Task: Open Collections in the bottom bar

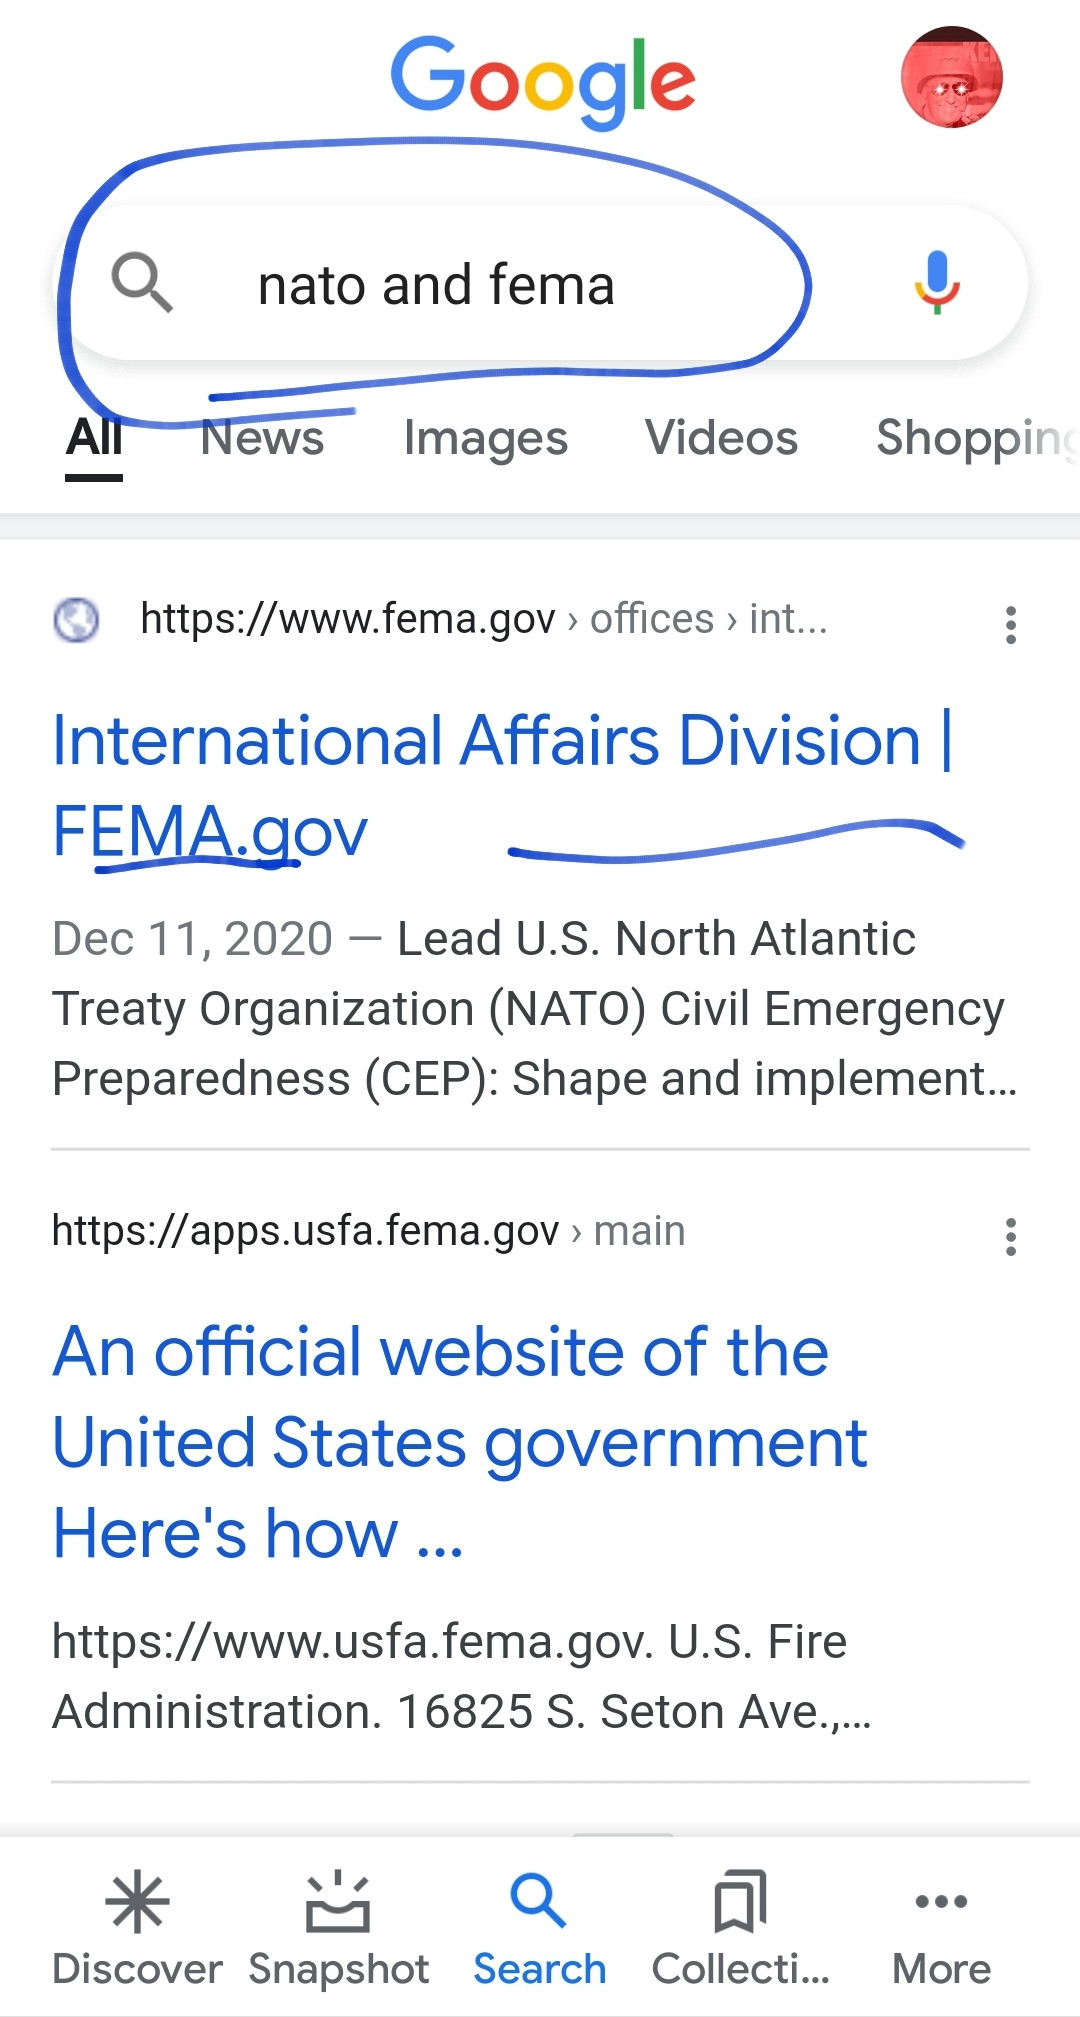Action: tap(740, 1929)
